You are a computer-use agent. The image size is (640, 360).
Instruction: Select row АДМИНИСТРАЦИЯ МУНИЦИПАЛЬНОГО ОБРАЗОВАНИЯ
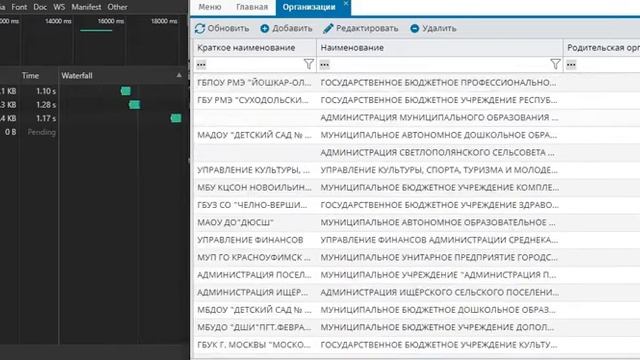[416, 118]
